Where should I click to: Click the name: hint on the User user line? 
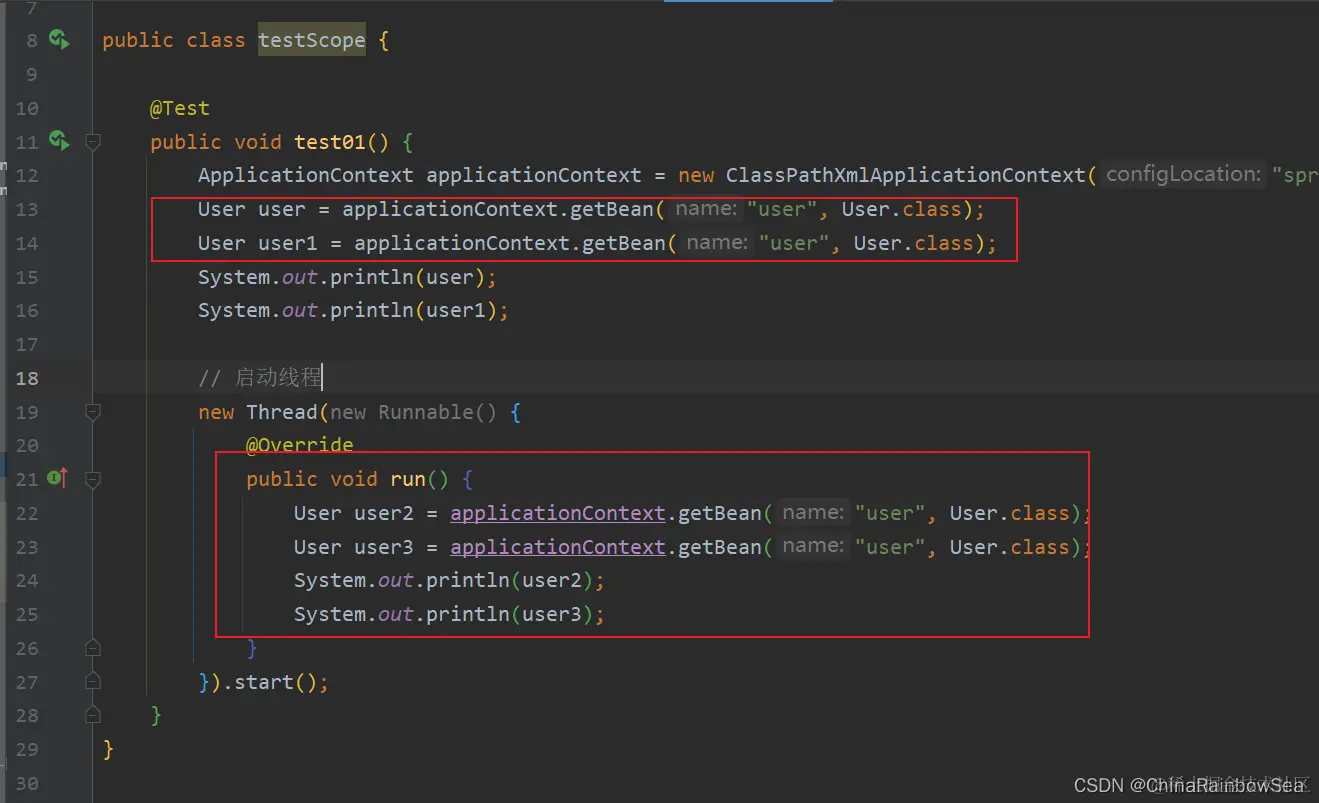tap(708, 209)
